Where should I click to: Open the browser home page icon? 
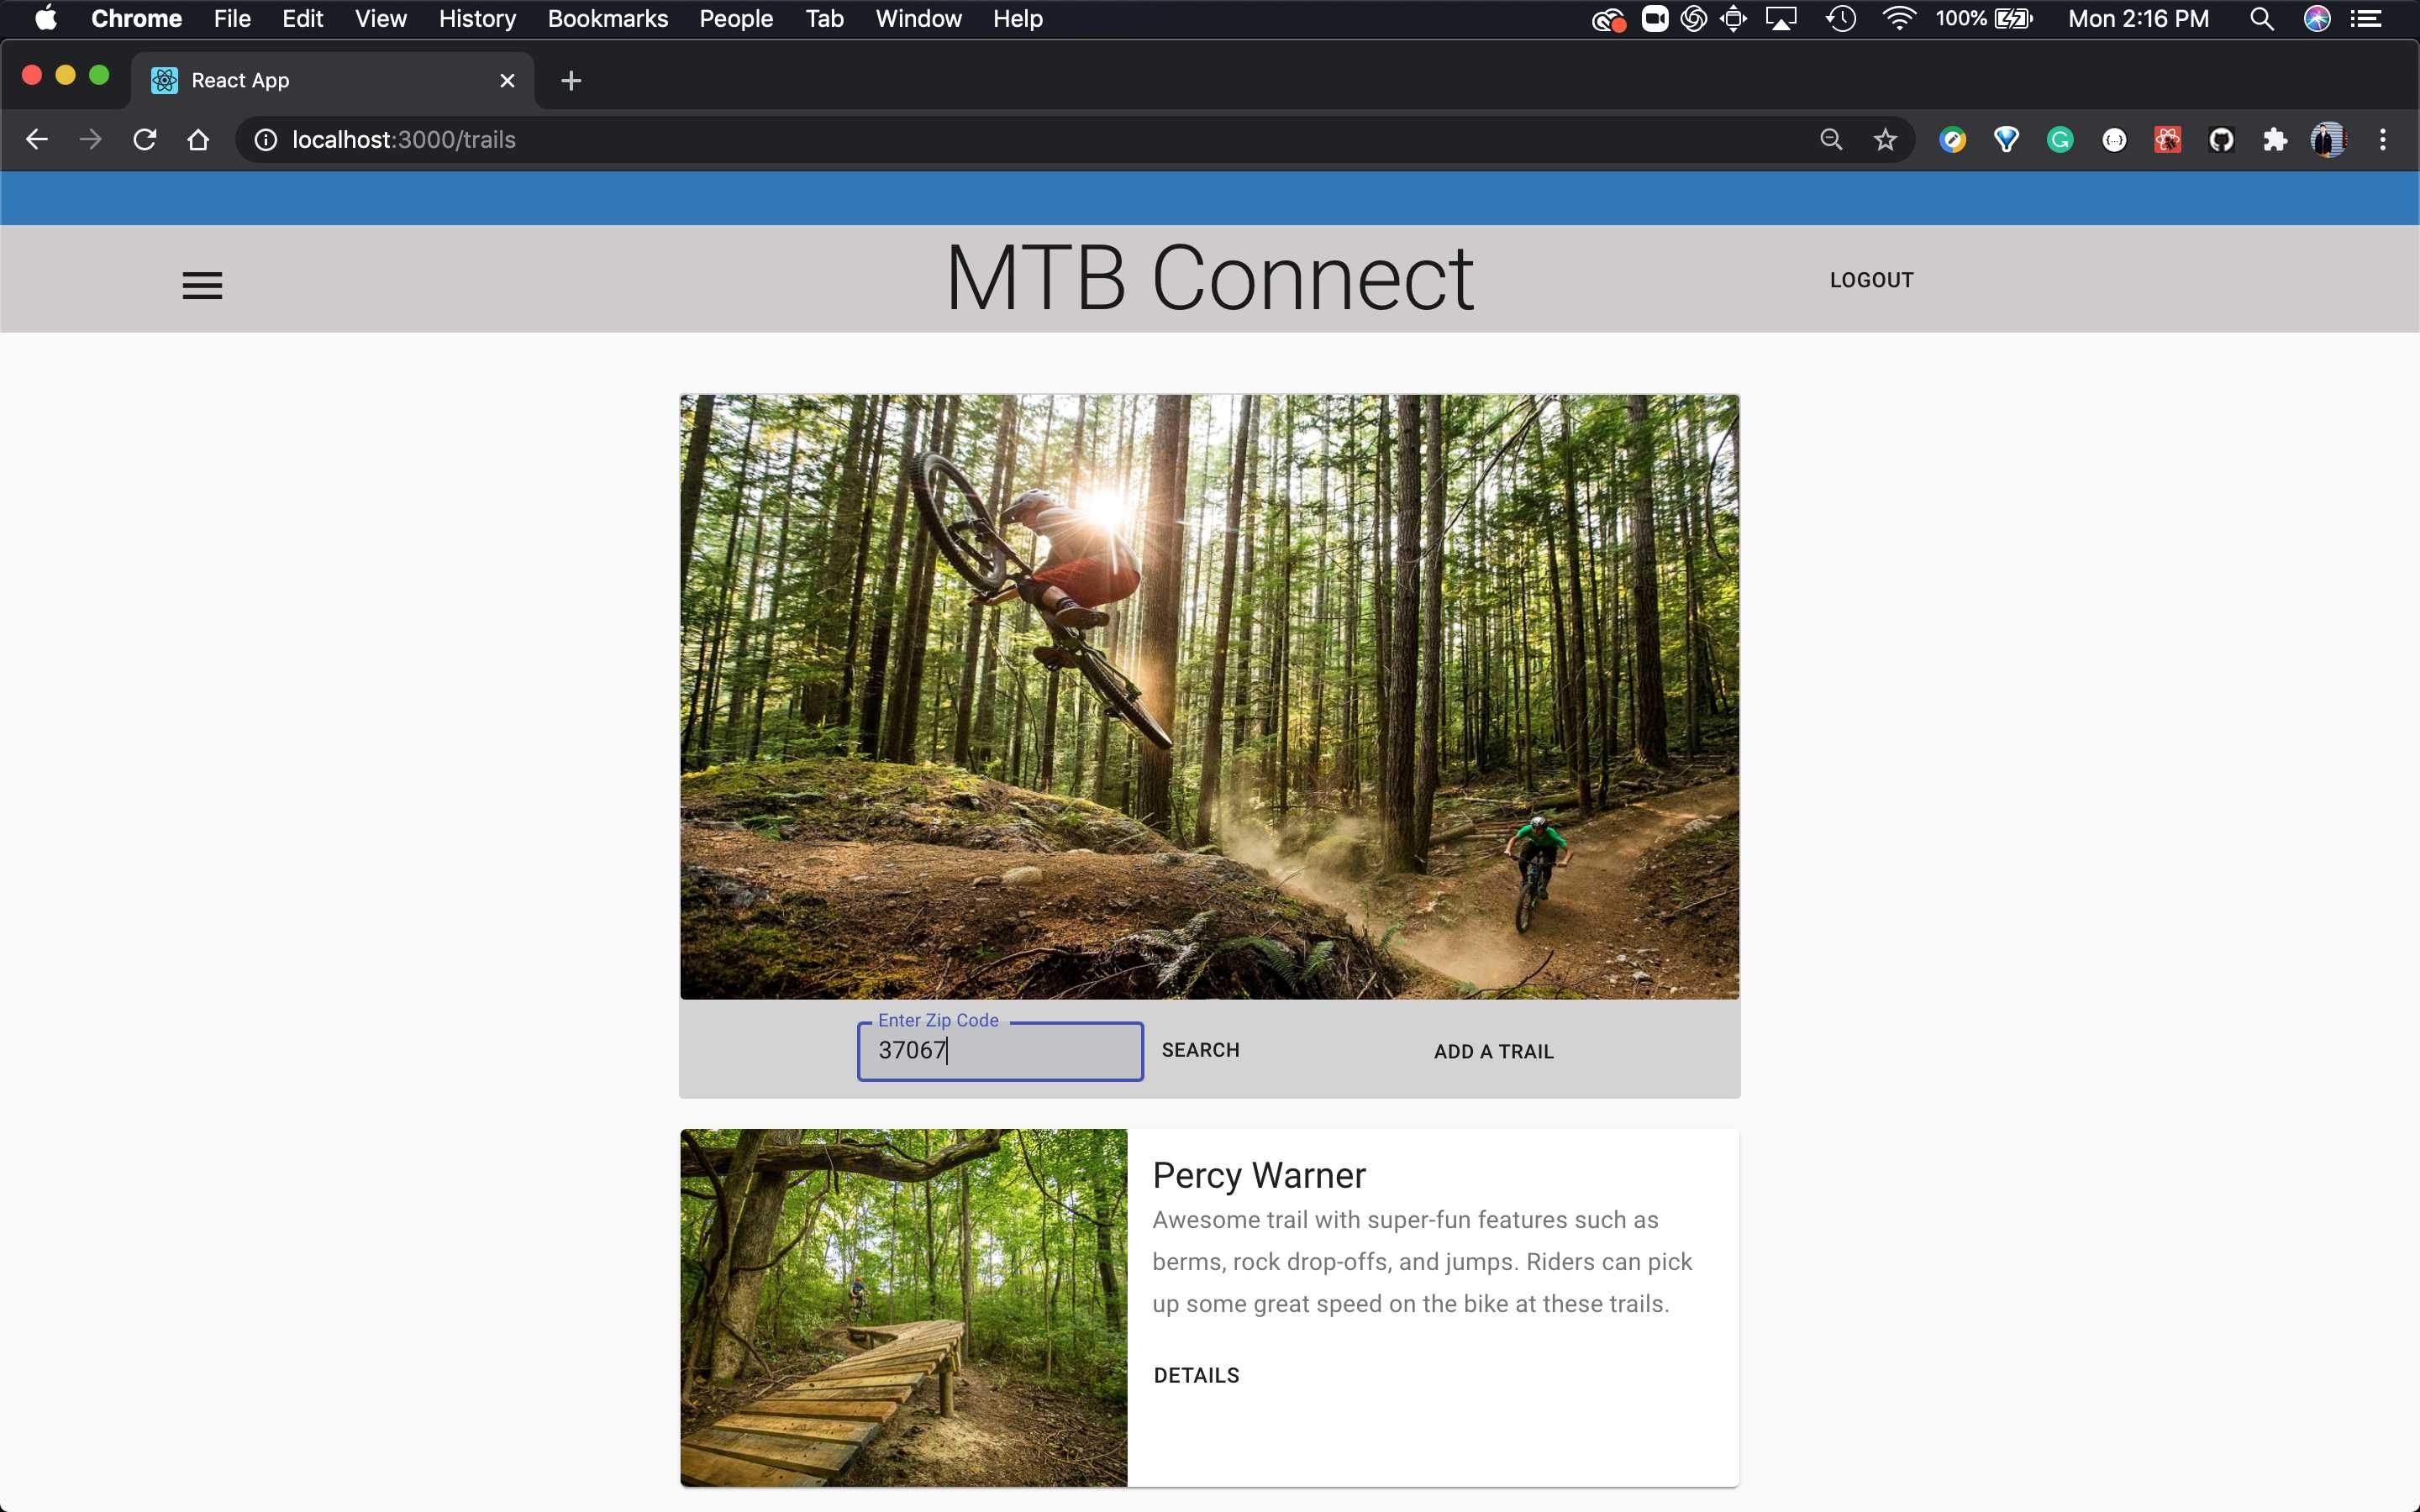(198, 140)
